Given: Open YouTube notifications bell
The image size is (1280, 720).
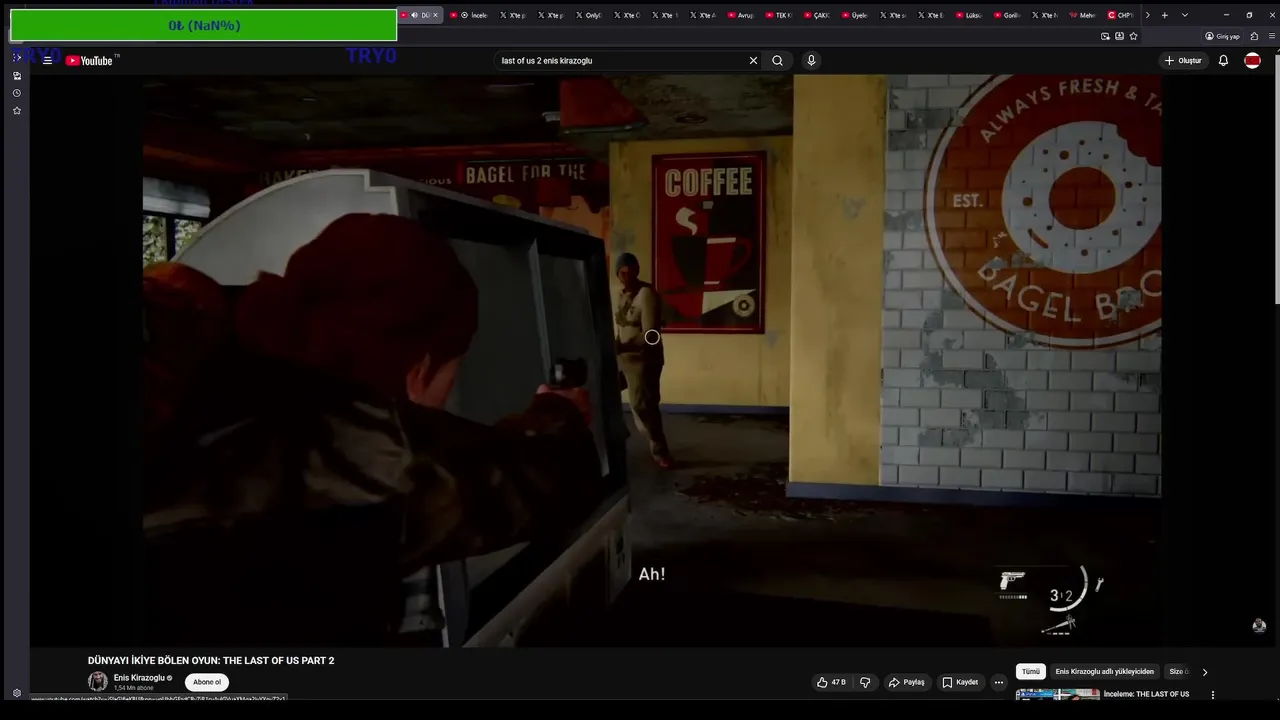Looking at the screenshot, I should [1223, 61].
